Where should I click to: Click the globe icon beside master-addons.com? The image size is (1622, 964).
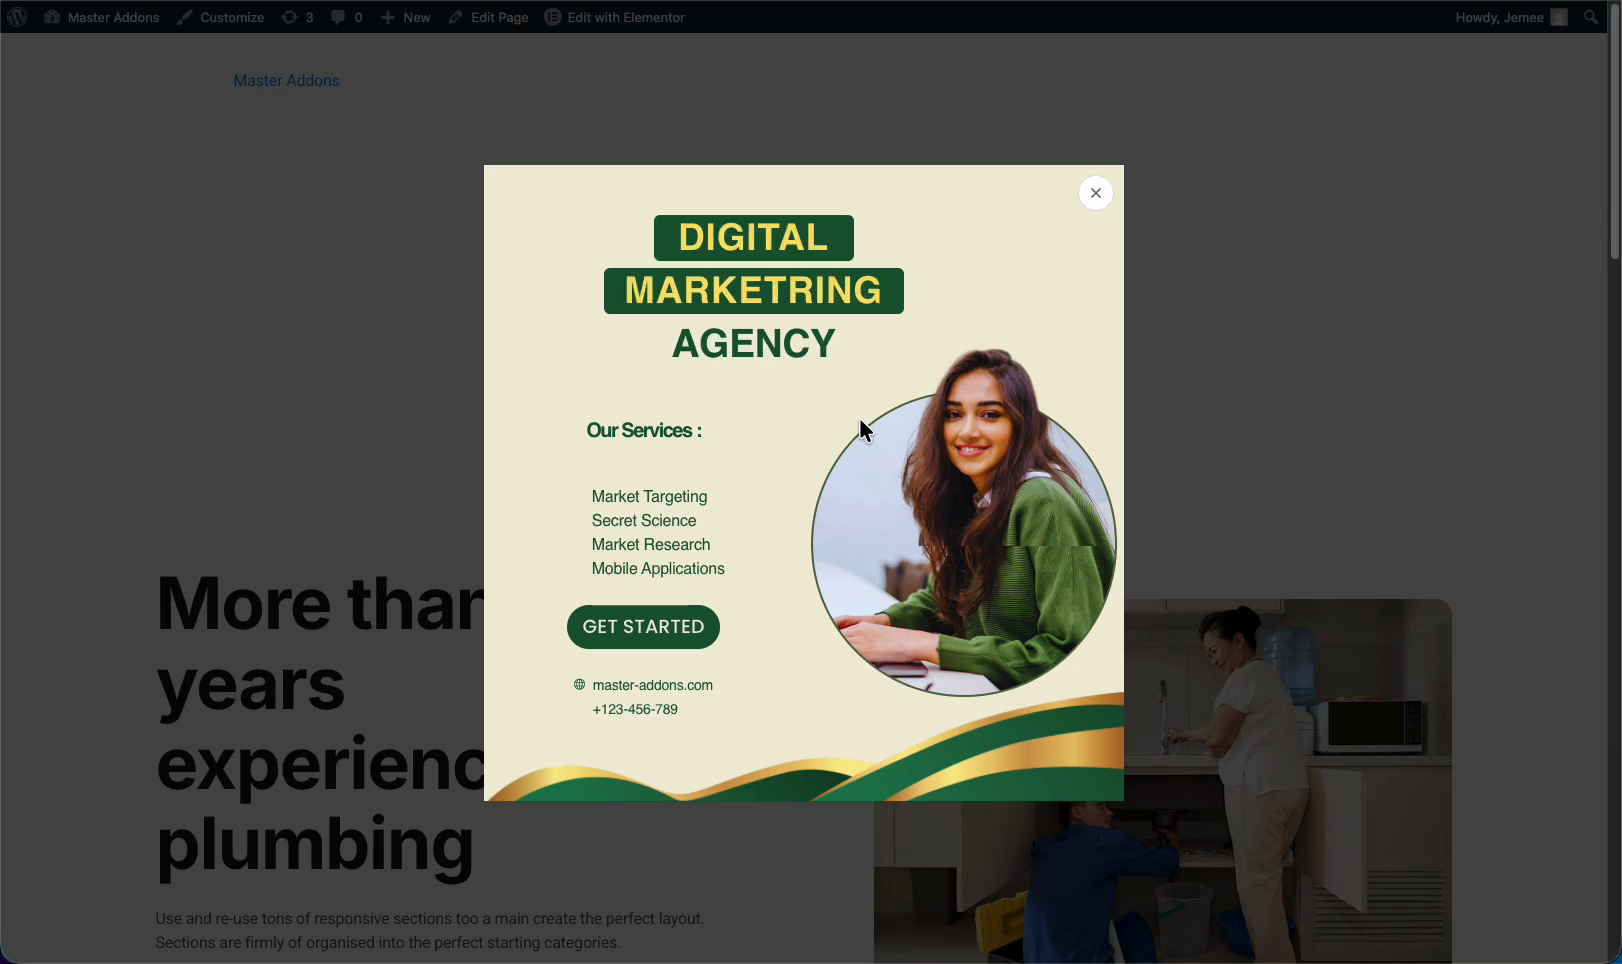coord(579,685)
